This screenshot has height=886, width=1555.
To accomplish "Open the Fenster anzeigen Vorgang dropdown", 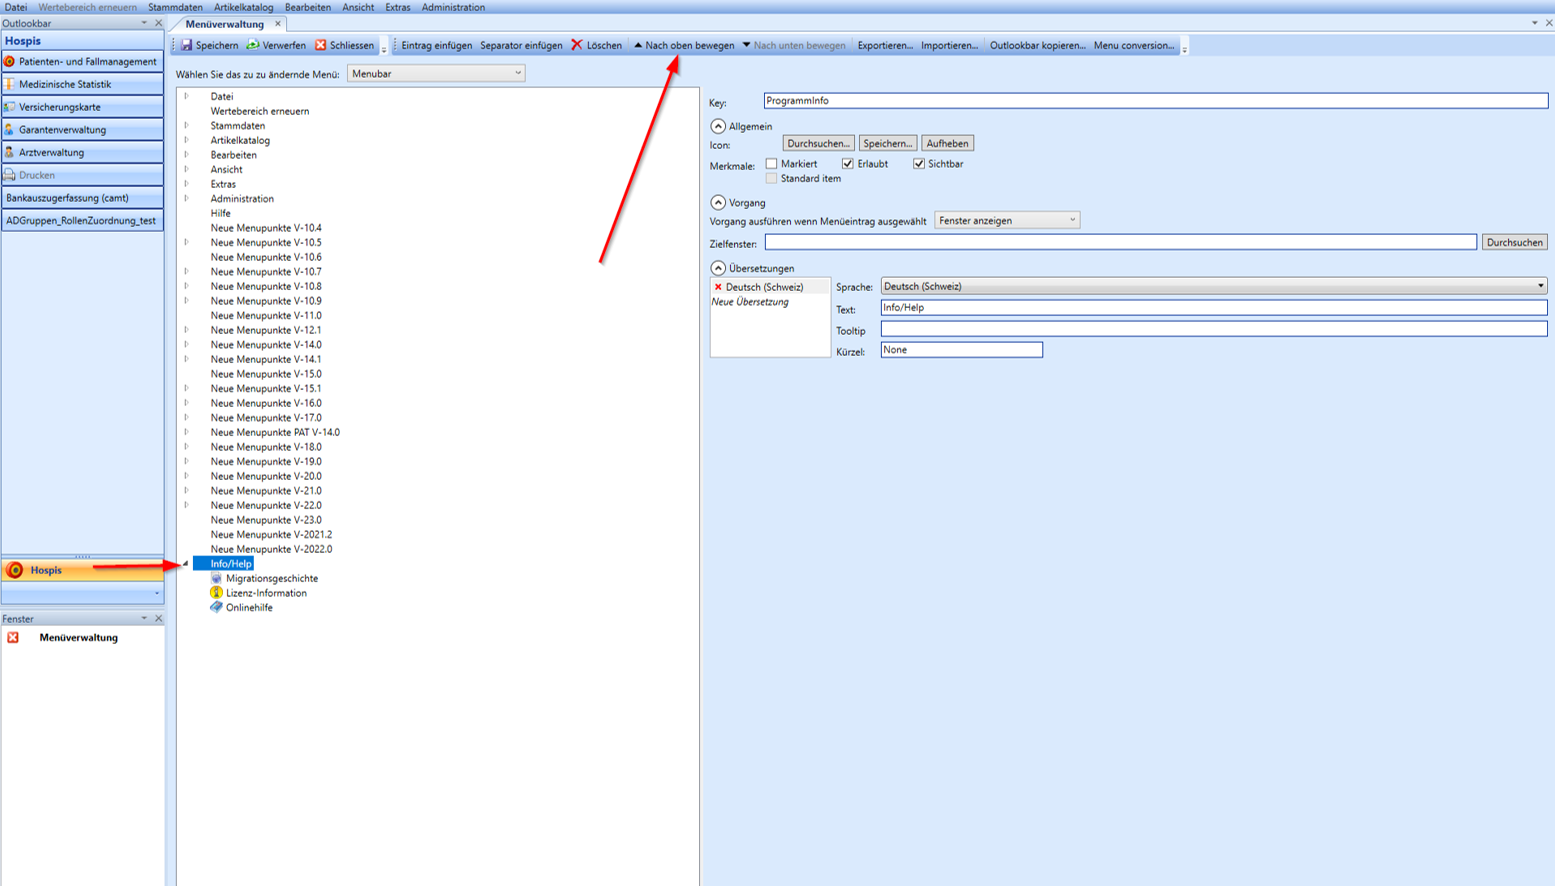I will pos(1006,220).
